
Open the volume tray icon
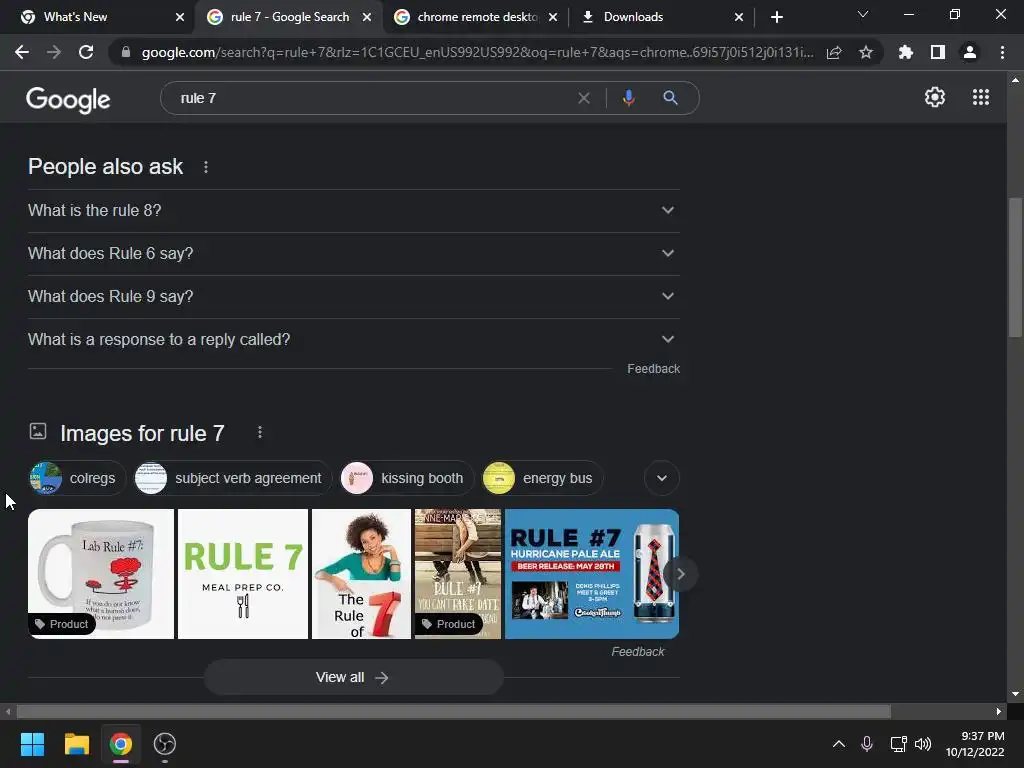[923, 744]
